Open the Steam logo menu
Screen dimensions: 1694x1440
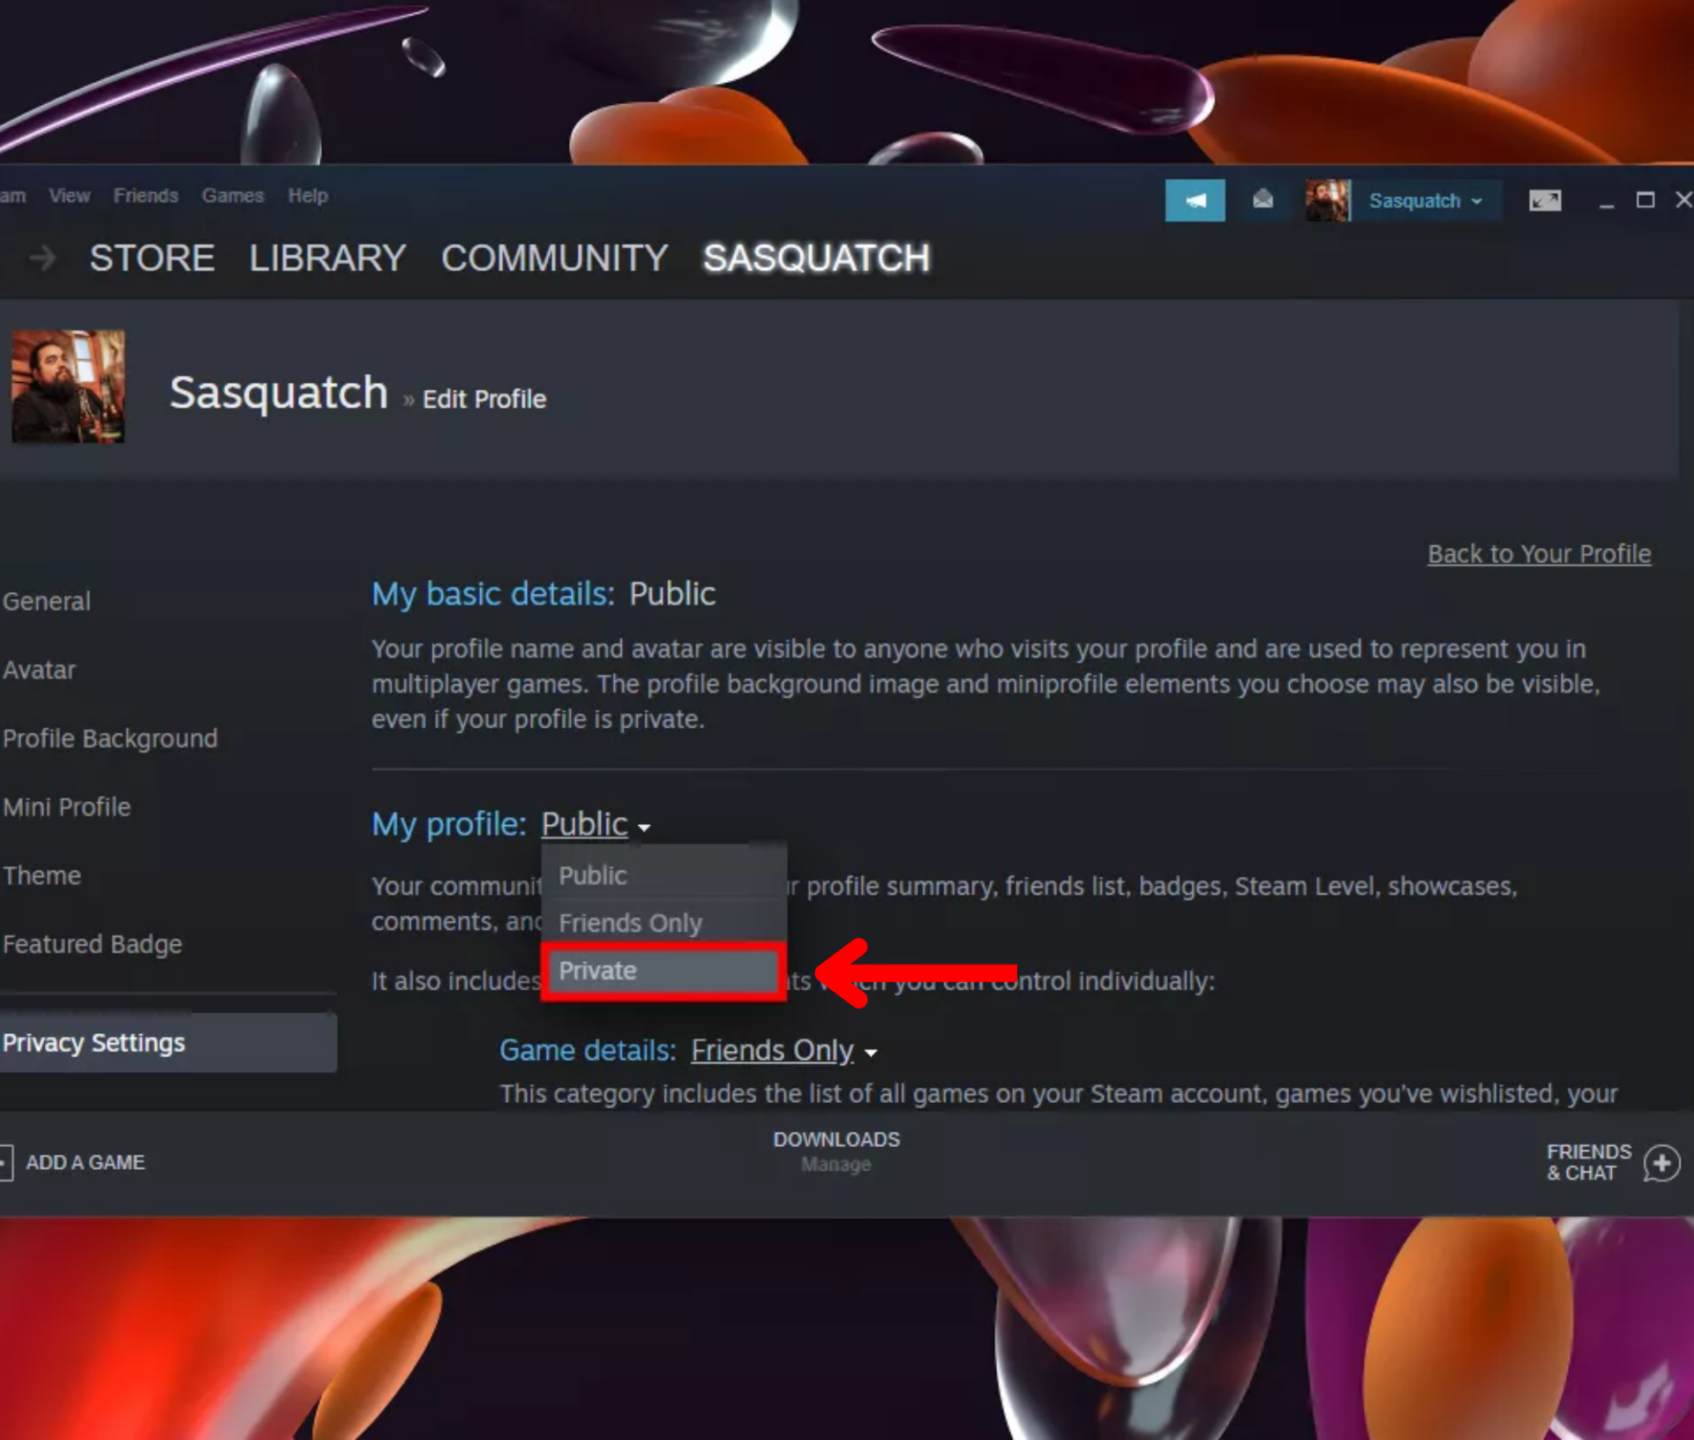(10, 195)
